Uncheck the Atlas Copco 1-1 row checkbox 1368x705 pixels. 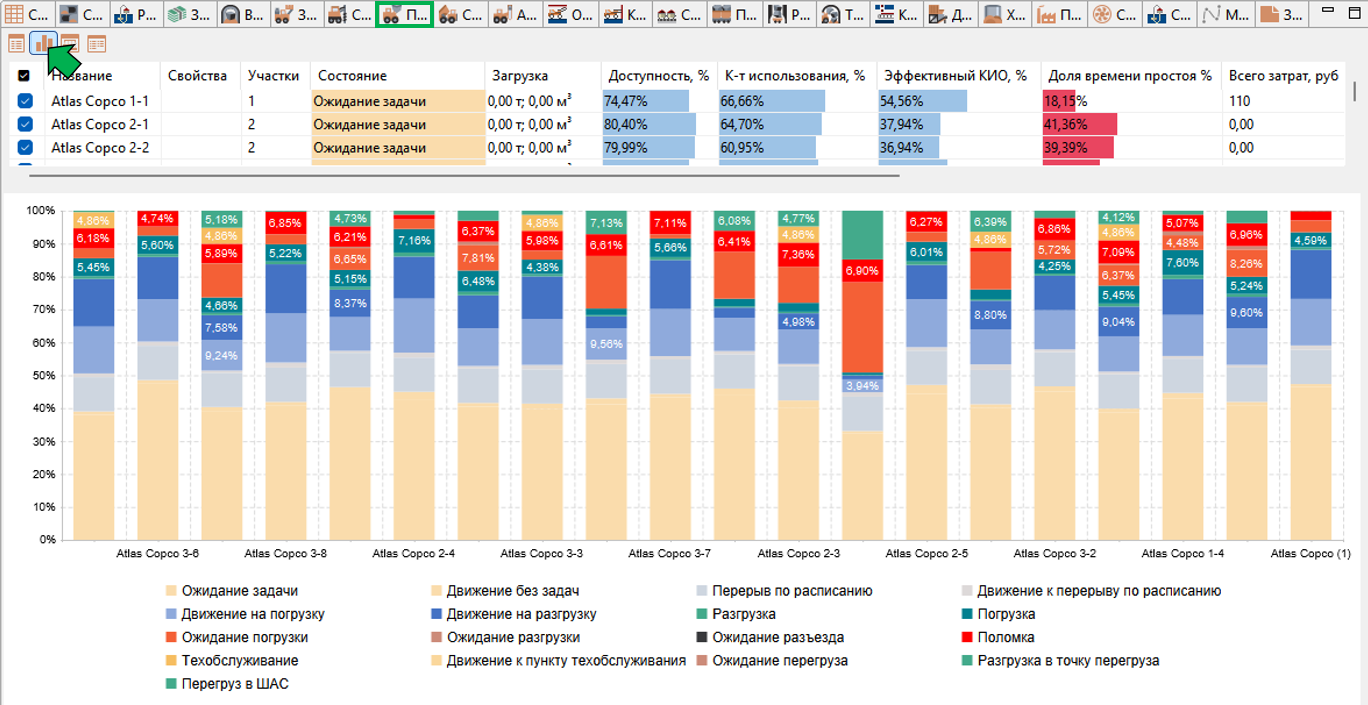[x=25, y=101]
